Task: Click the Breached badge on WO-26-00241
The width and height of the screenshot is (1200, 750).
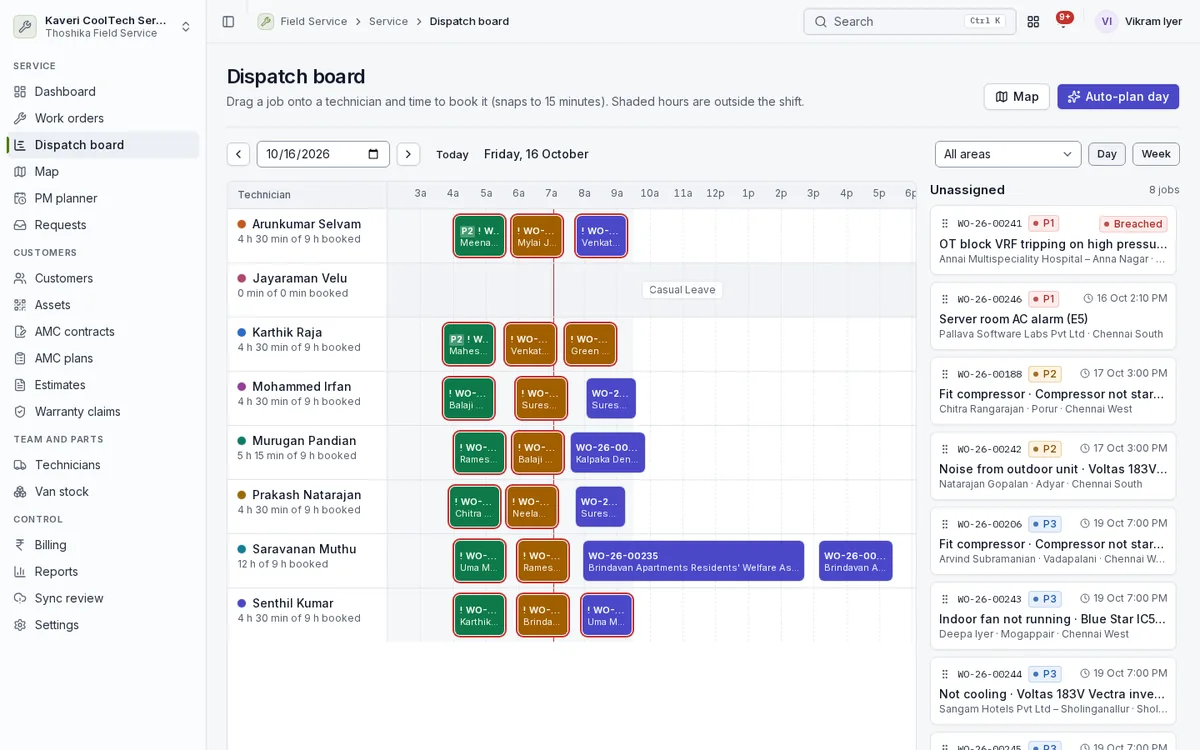Action: click(x=1133, y=224)
